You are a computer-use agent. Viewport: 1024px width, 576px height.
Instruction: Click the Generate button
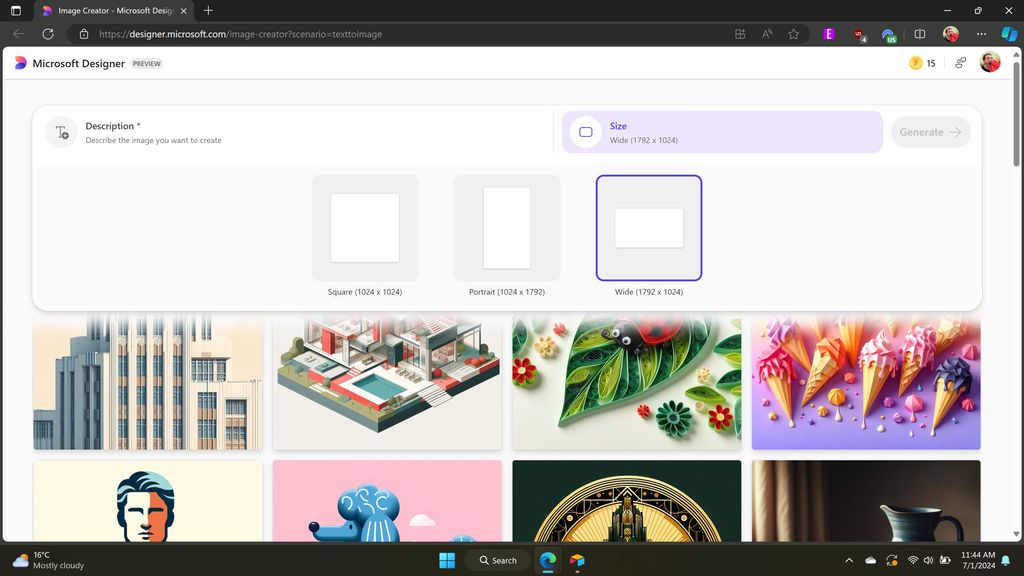click(929, 131)
